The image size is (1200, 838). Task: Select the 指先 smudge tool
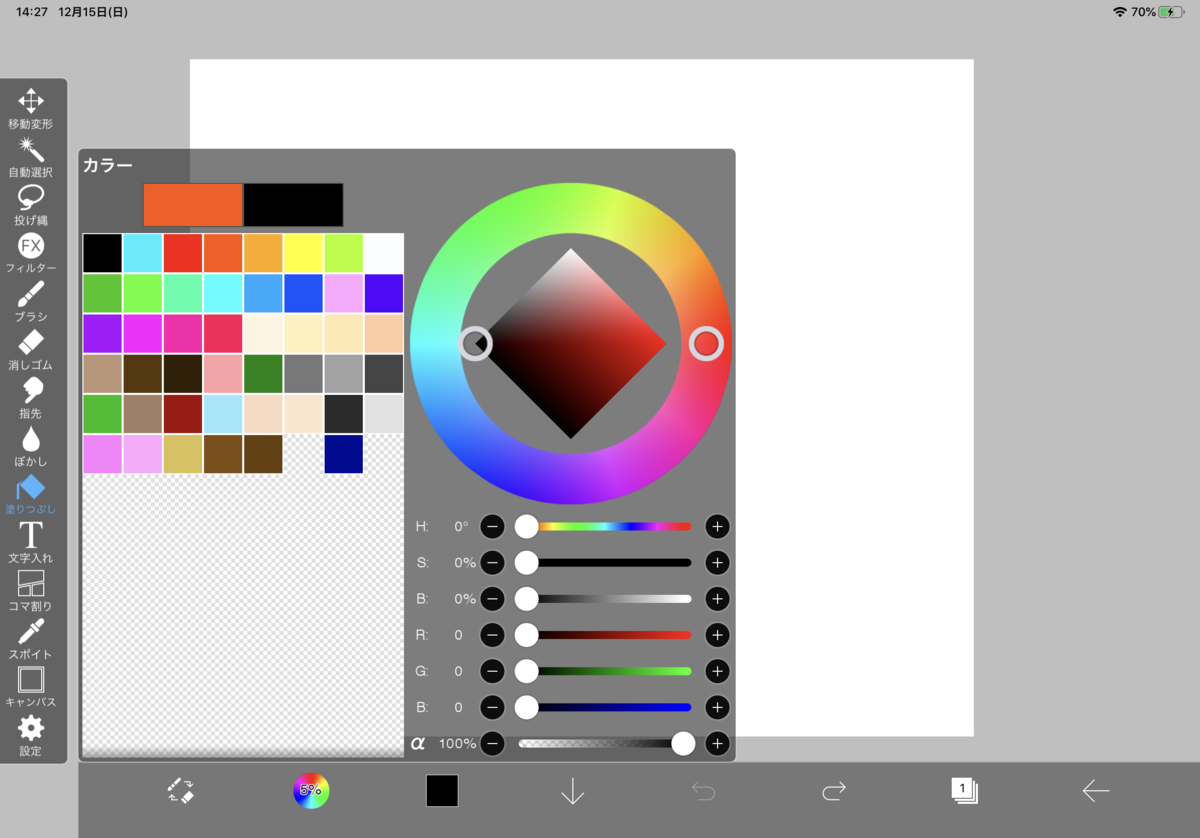click(x=31, y=397)
